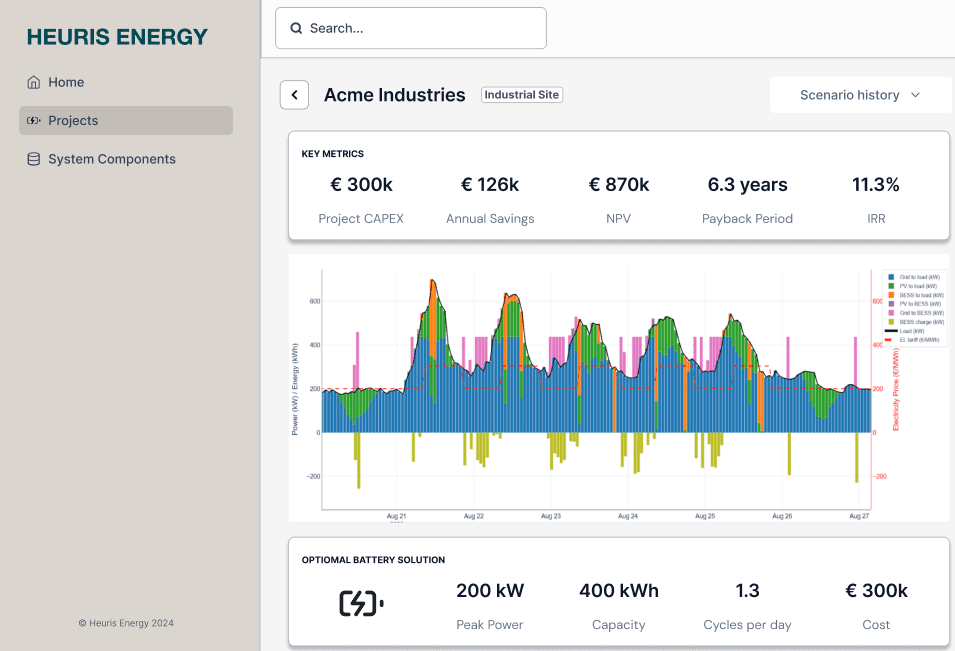Click the 6.3 years Payback Period value
Screen dimensions: 955x651
747,185
